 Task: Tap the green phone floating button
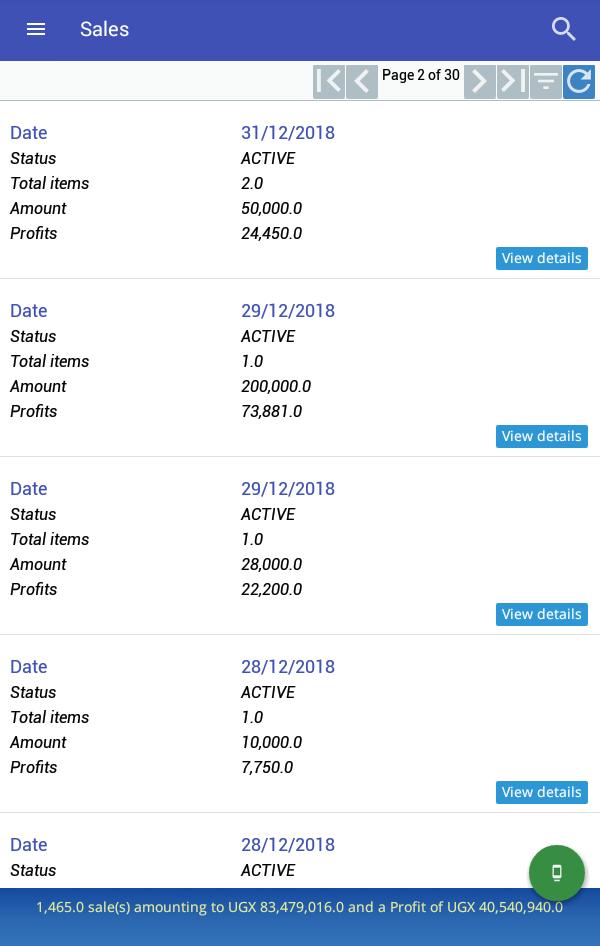(x=557, y=872)
